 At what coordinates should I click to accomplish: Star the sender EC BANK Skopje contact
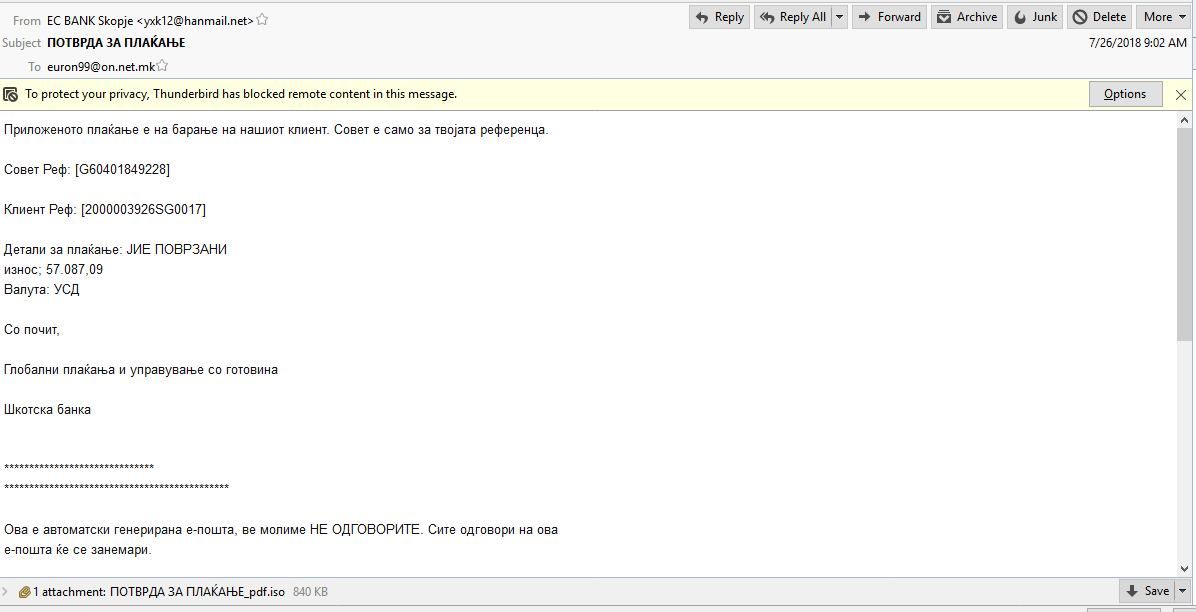(x=262, y=20)
